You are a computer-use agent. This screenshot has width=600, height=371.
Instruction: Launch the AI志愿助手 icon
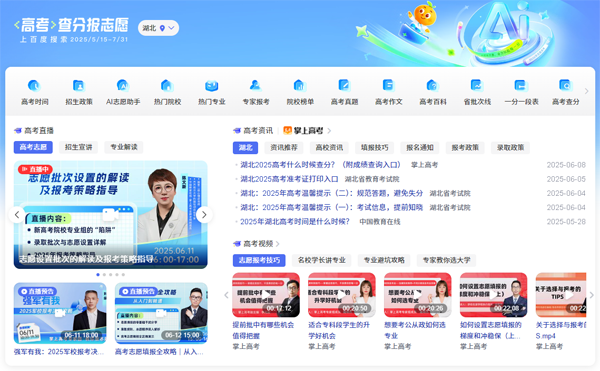coord(123,86)
